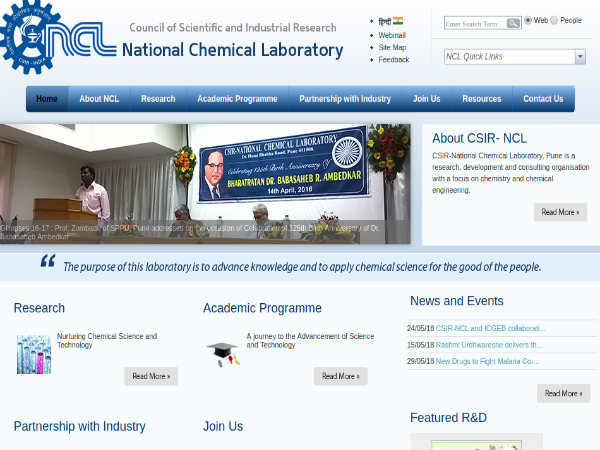Open the Webmail link
This screenshot has height=450, width=600.
[x=392, y=34]
